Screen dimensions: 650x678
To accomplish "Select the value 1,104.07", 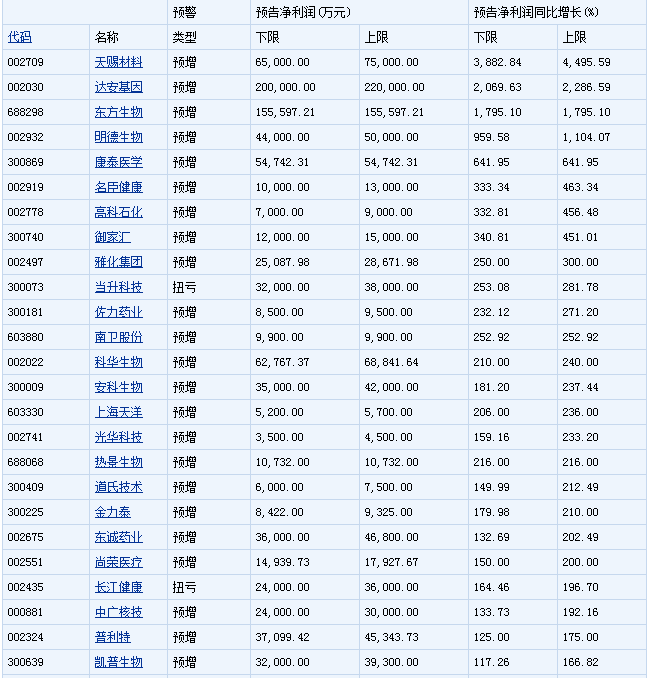I will click(586, 138).
